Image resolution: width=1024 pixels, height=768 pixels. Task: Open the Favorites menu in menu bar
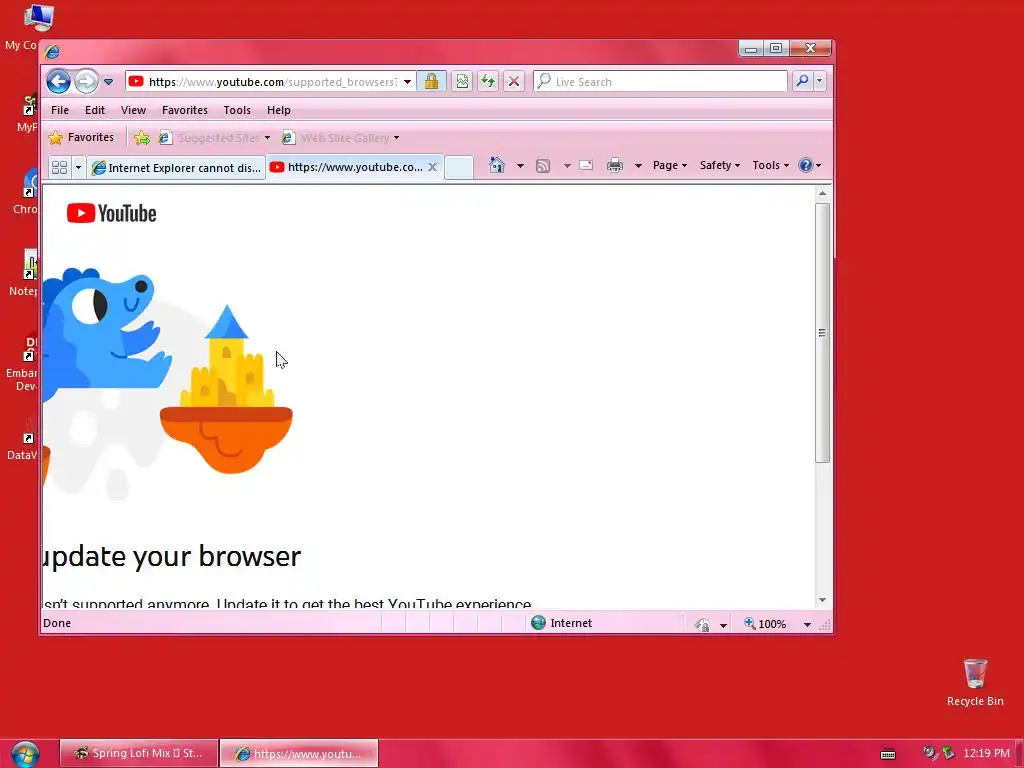tap(185, 110)
